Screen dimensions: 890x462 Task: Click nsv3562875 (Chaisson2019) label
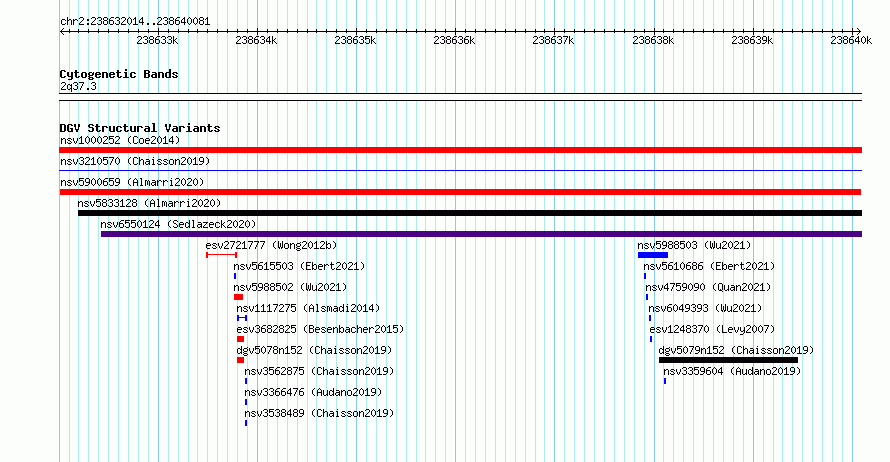(x=319, y=371)
